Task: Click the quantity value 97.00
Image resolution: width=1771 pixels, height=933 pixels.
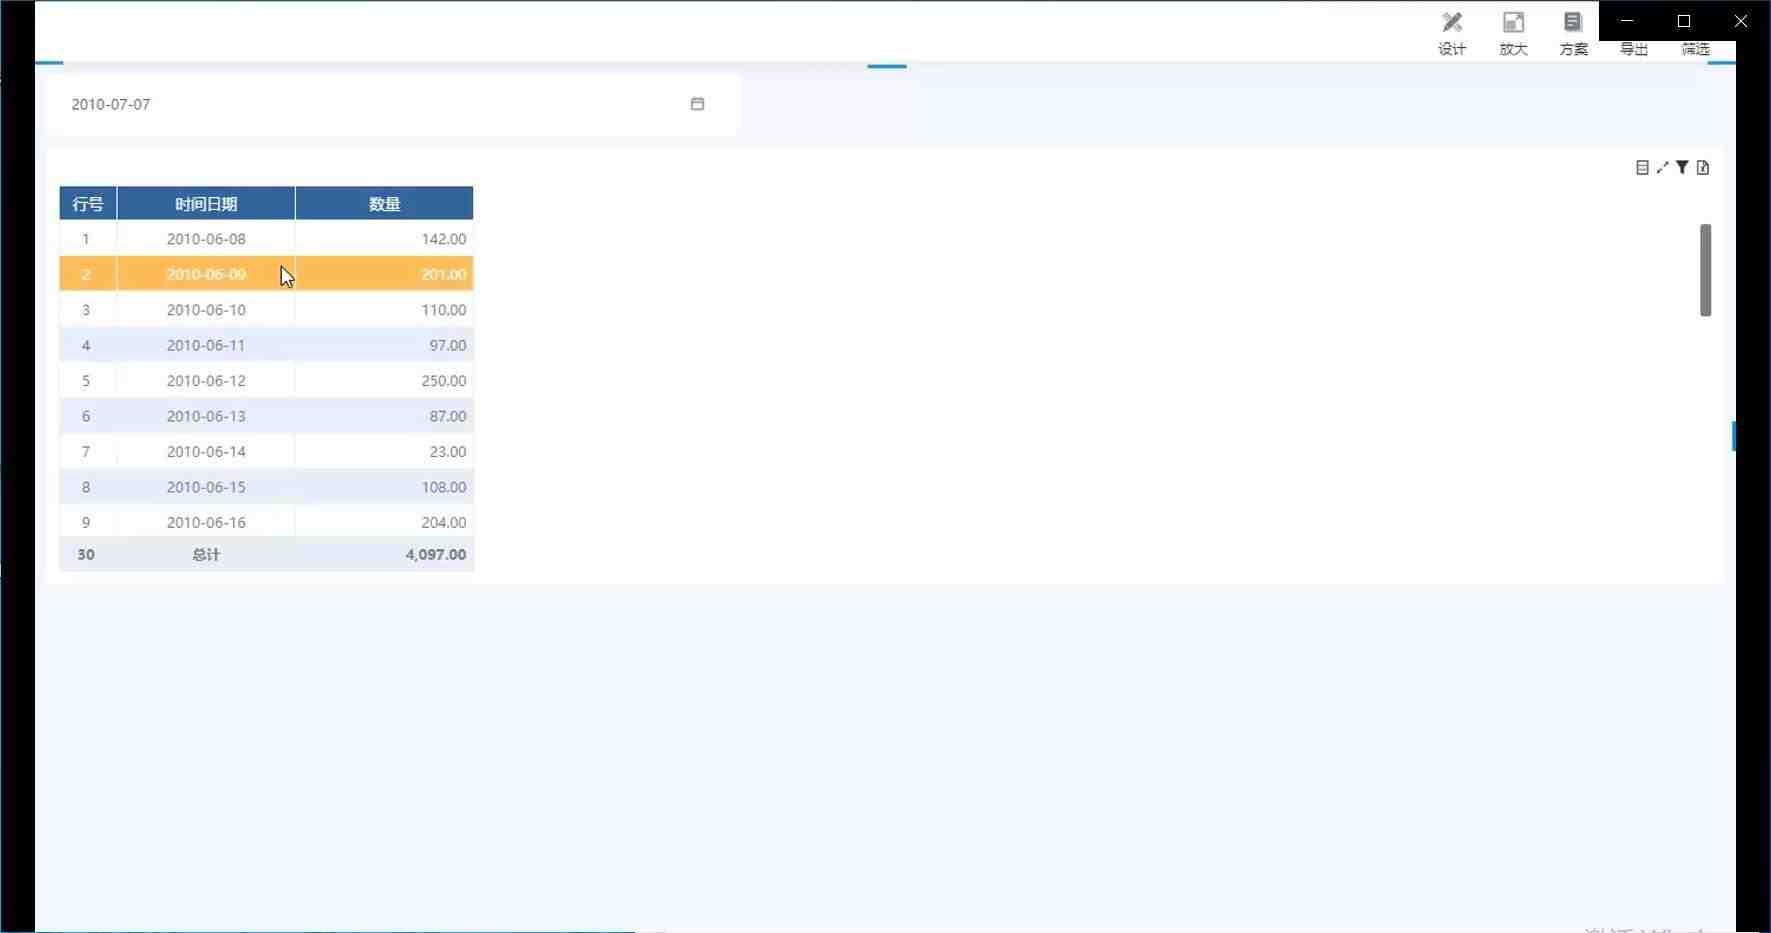Action: [447, 345]
